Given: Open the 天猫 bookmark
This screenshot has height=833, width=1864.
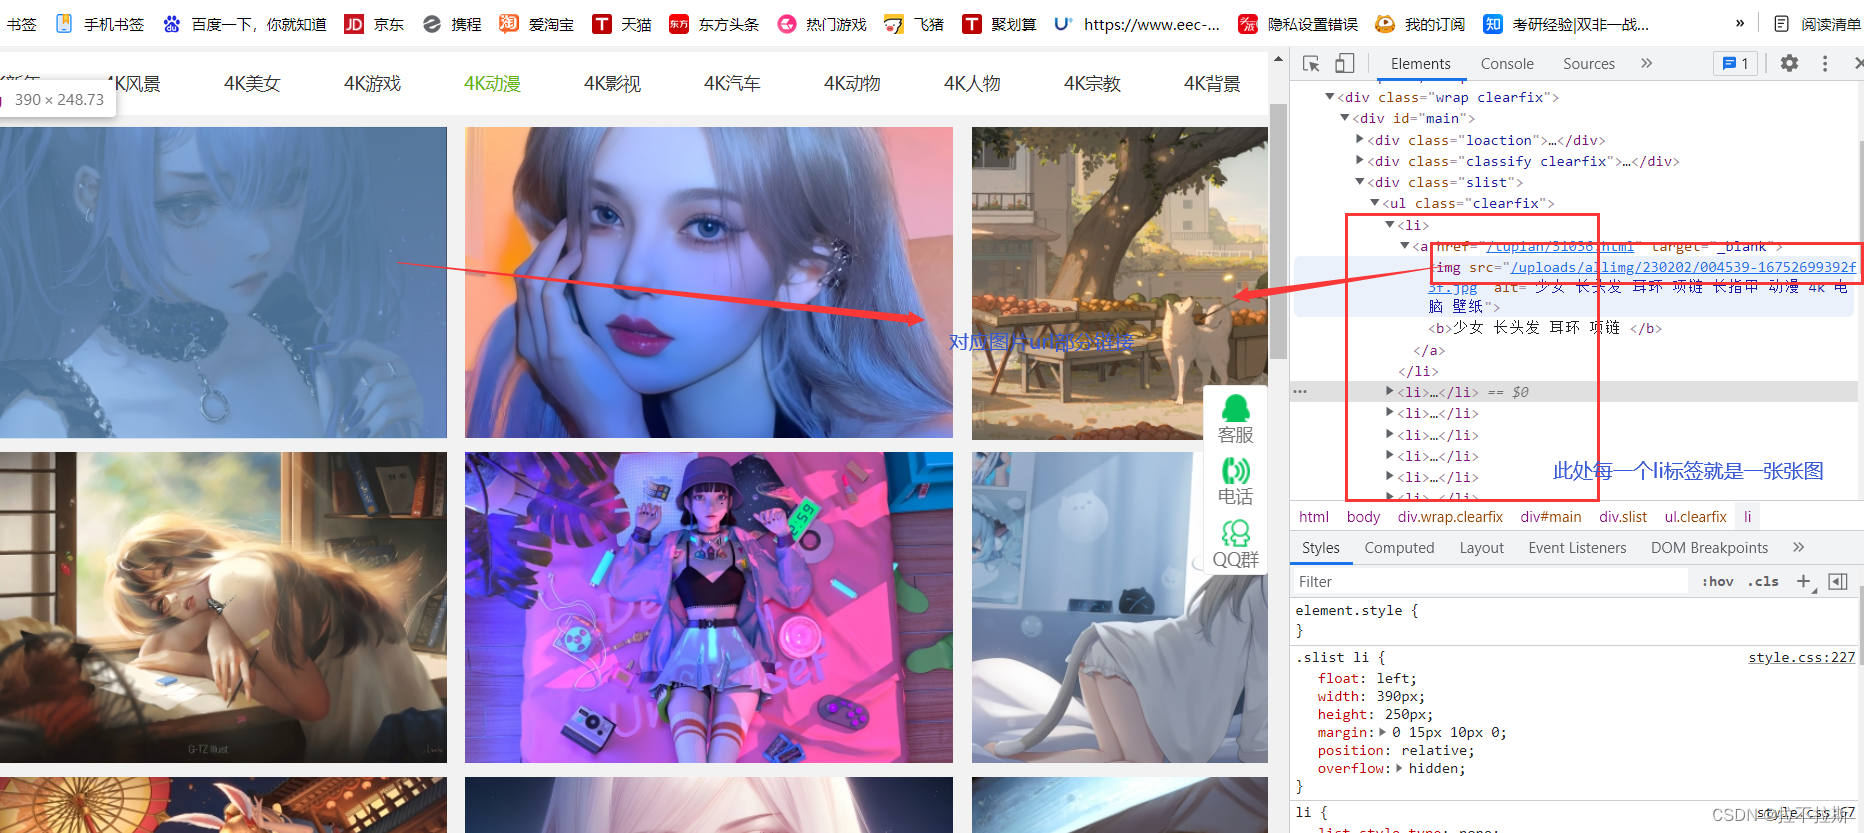Looking at the screenshot, I should pyautogui.click(x=621, y=24).
